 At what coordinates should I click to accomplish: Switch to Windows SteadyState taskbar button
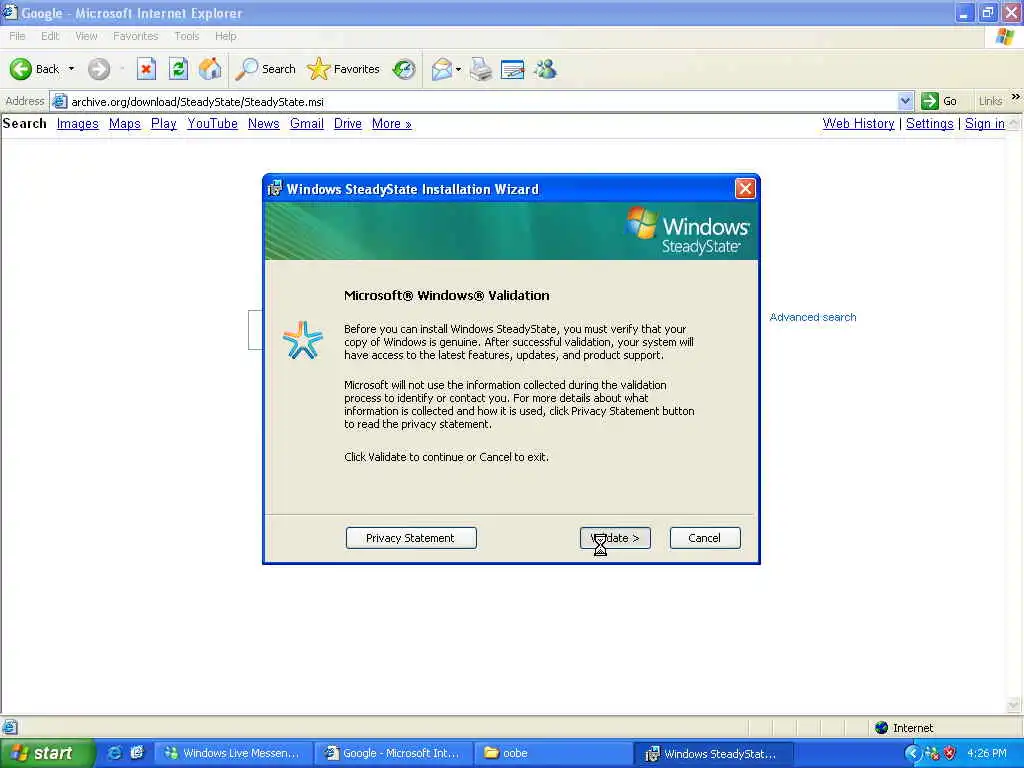click(x=713, y=754)
